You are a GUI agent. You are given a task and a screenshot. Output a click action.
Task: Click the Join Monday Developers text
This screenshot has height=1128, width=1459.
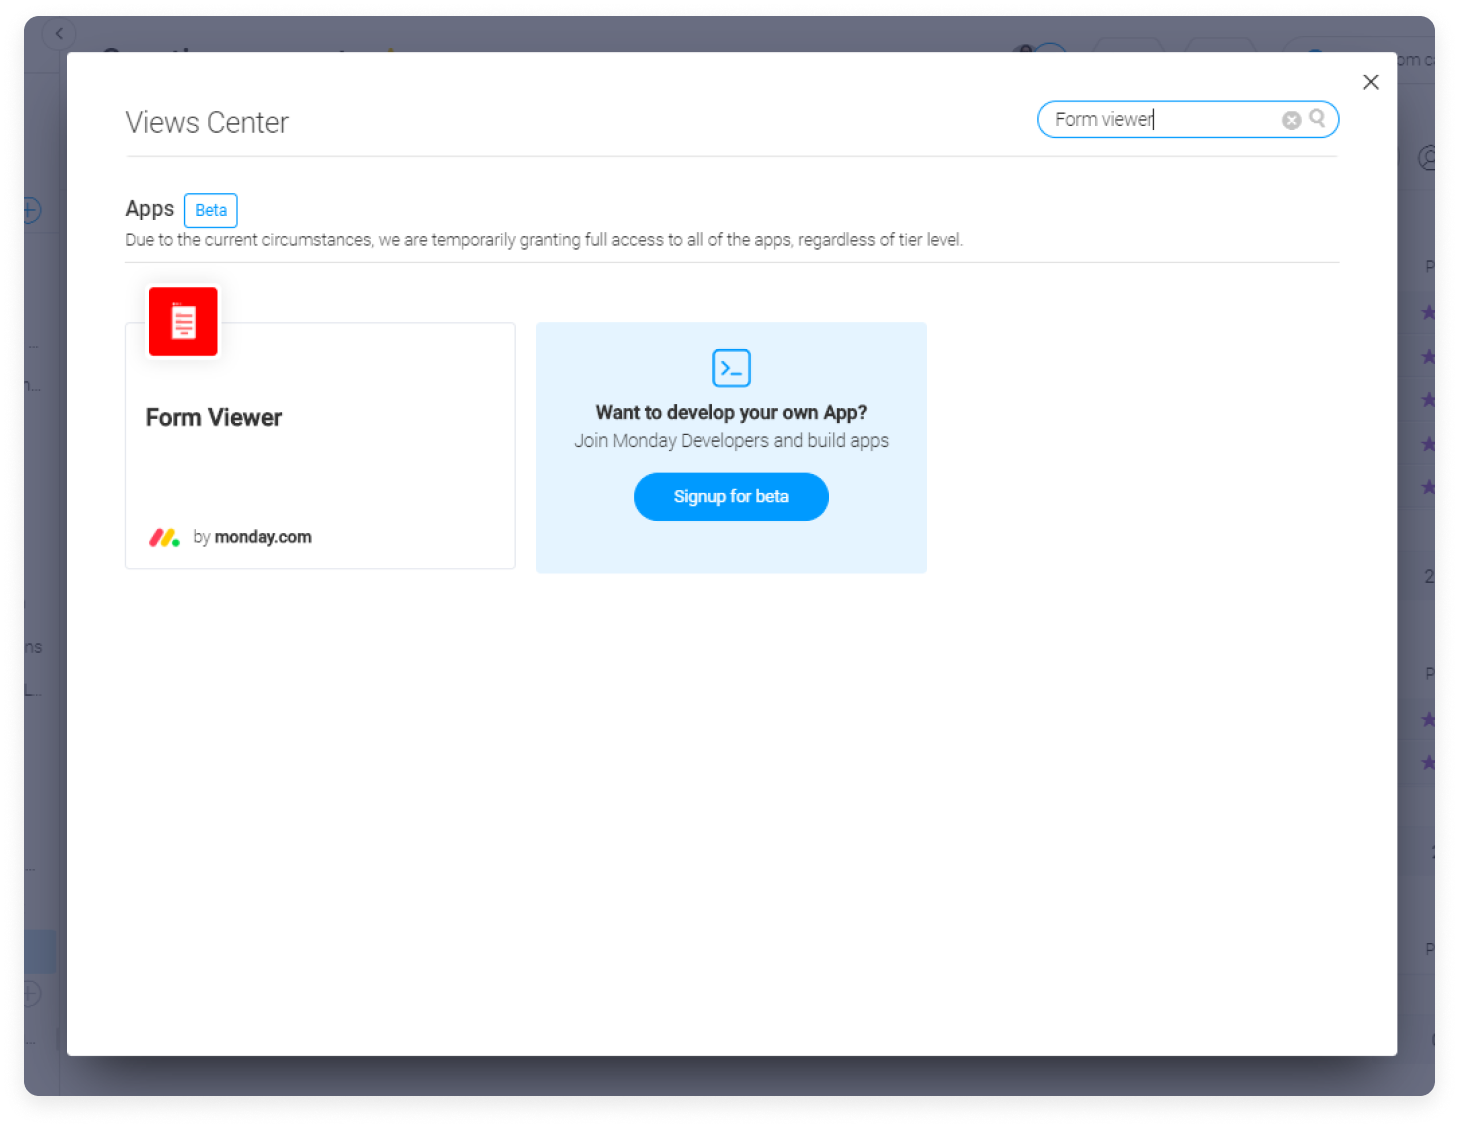[x=731, y=441]
